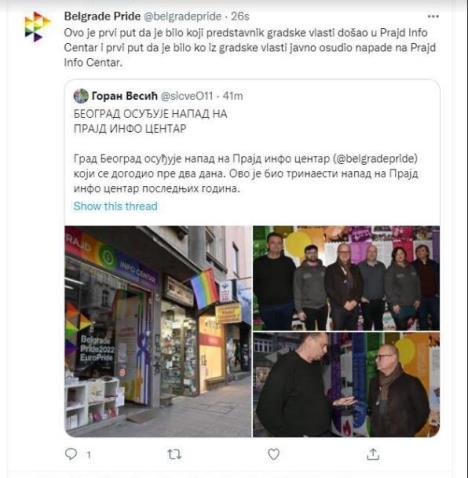Open the quoted tweet headline text
The image size is (468, 478).
tap(150, 121)
